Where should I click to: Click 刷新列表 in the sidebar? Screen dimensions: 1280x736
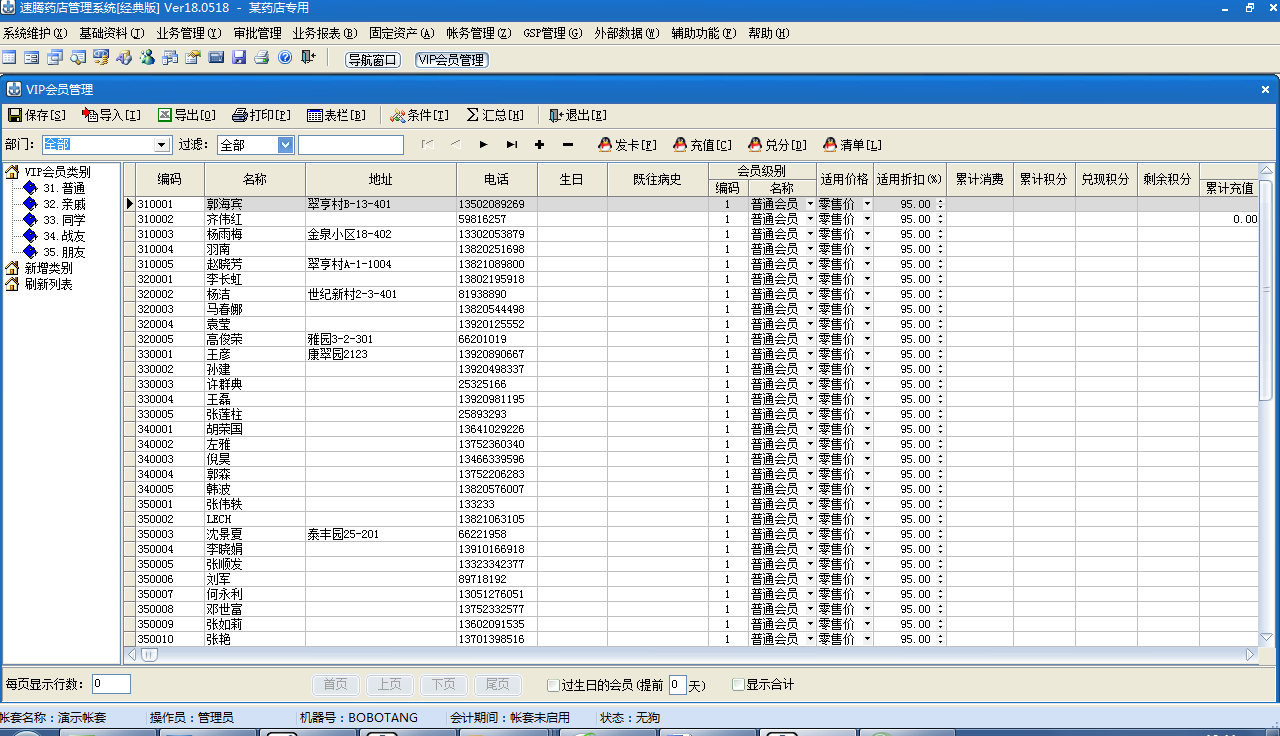coord(48,284)
